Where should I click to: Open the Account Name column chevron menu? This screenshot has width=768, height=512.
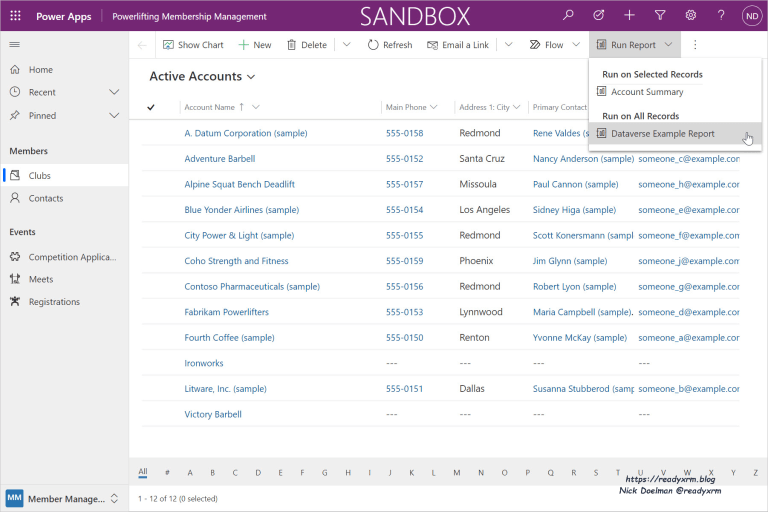[256, 107]
